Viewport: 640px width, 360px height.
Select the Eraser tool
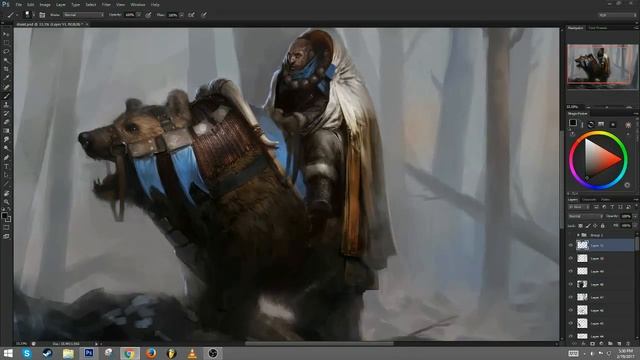[6, 122]
